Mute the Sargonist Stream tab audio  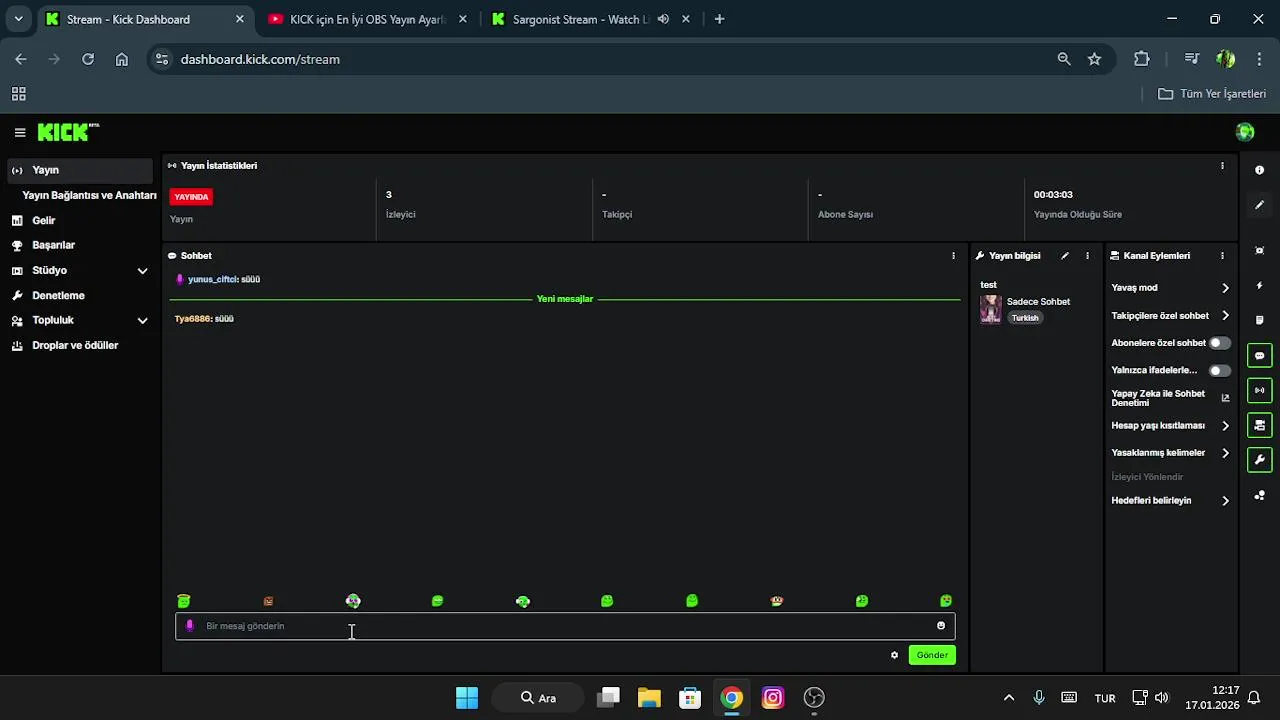(663, 19)
